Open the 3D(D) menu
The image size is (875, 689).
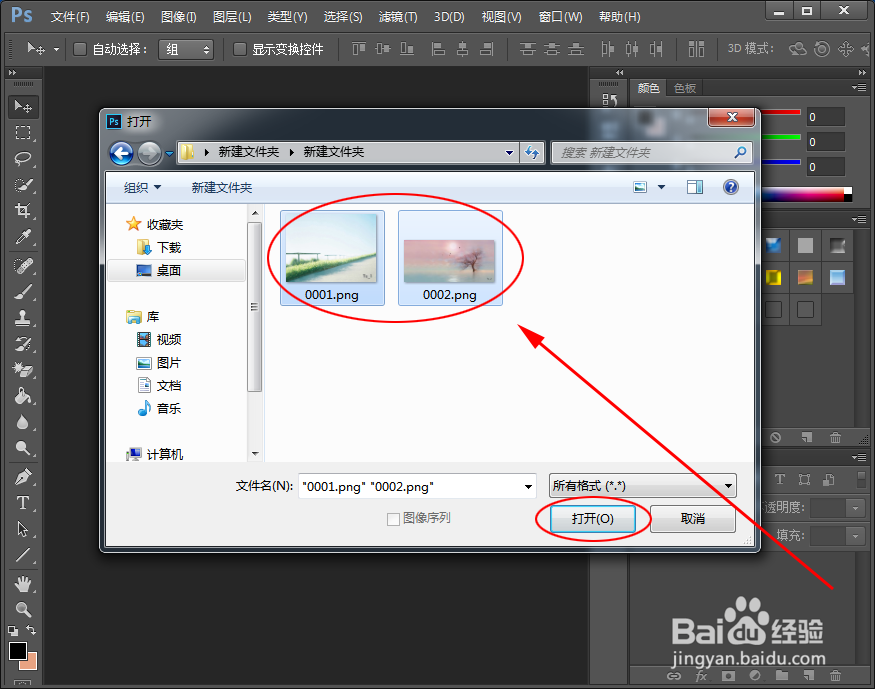coord(449,17)
